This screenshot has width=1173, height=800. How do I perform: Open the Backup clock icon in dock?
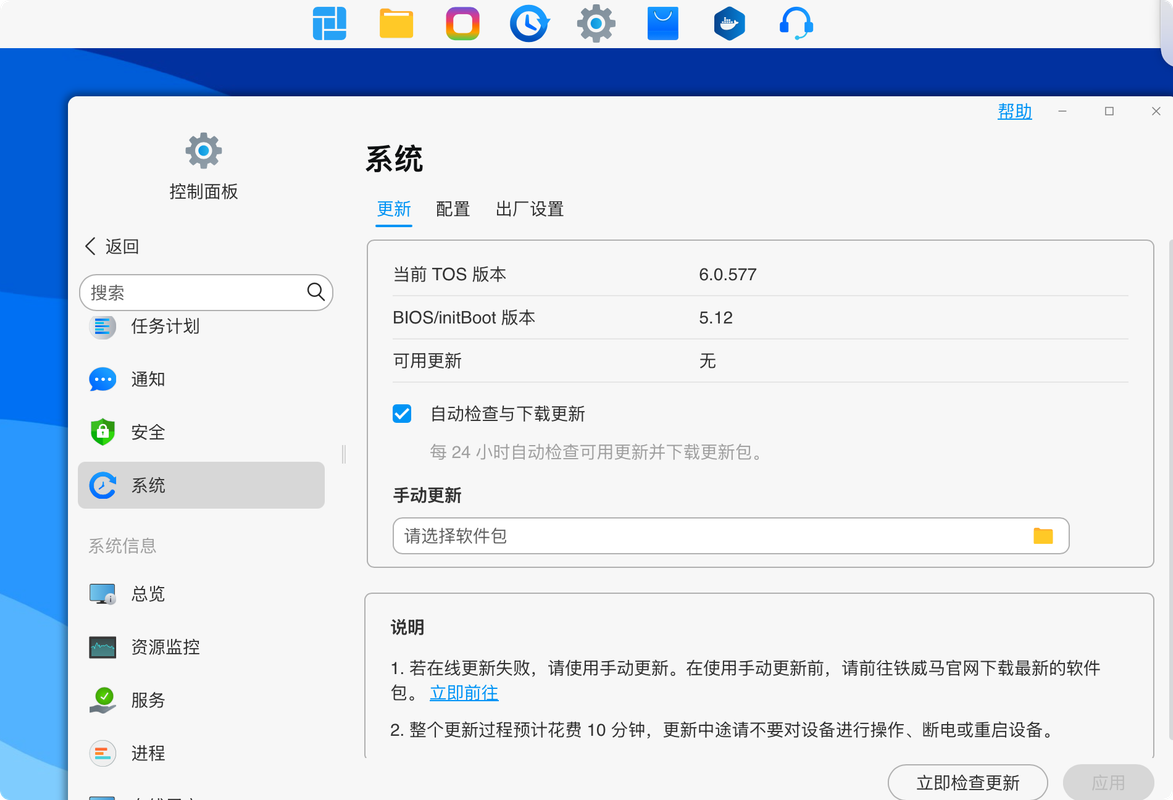click(x=529, y=23)
